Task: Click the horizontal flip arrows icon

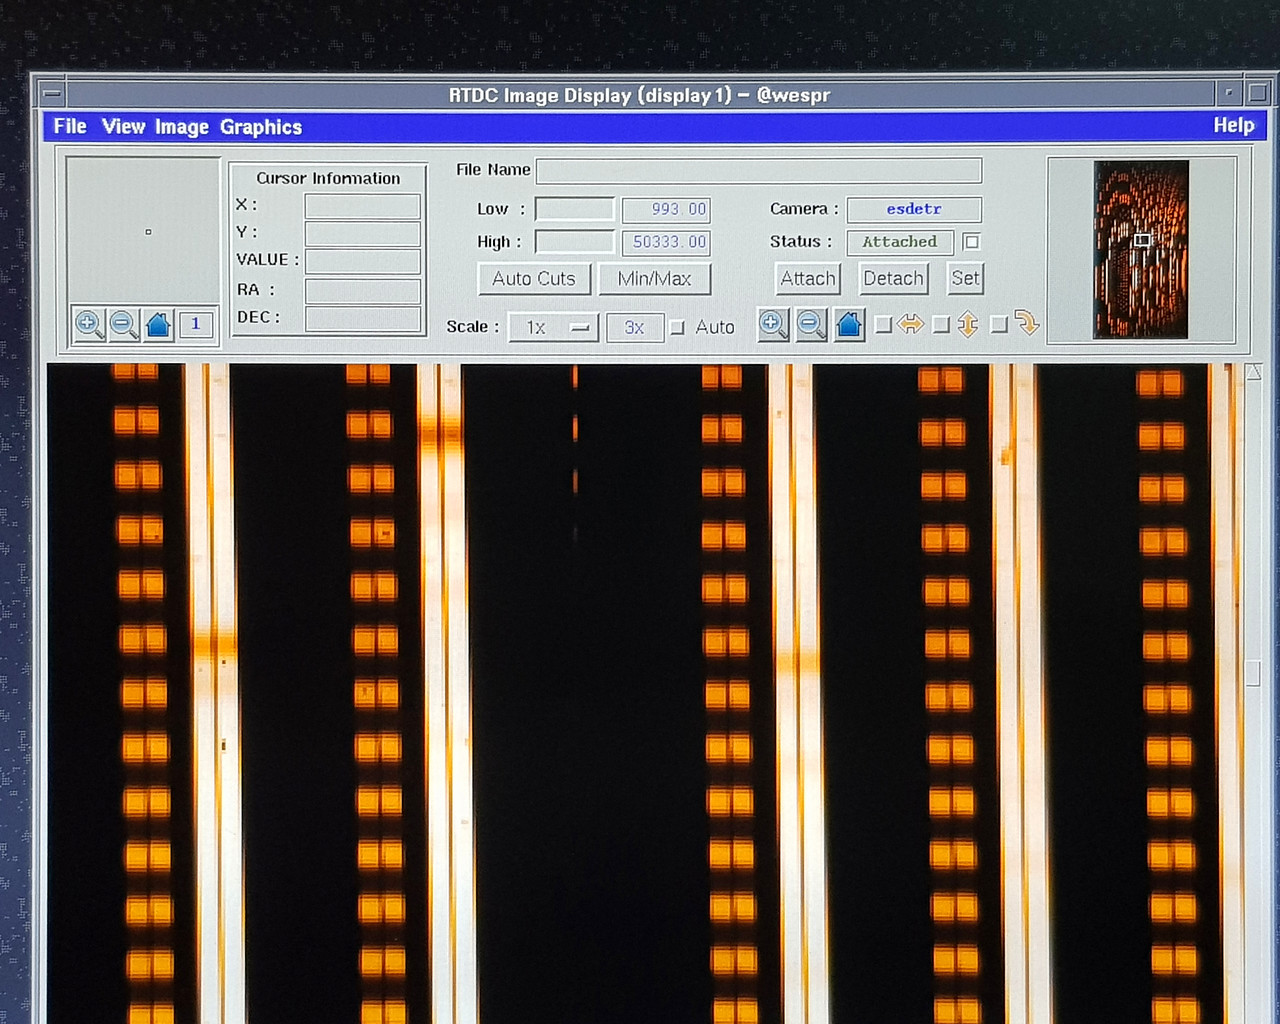Action: coord(911,324)
